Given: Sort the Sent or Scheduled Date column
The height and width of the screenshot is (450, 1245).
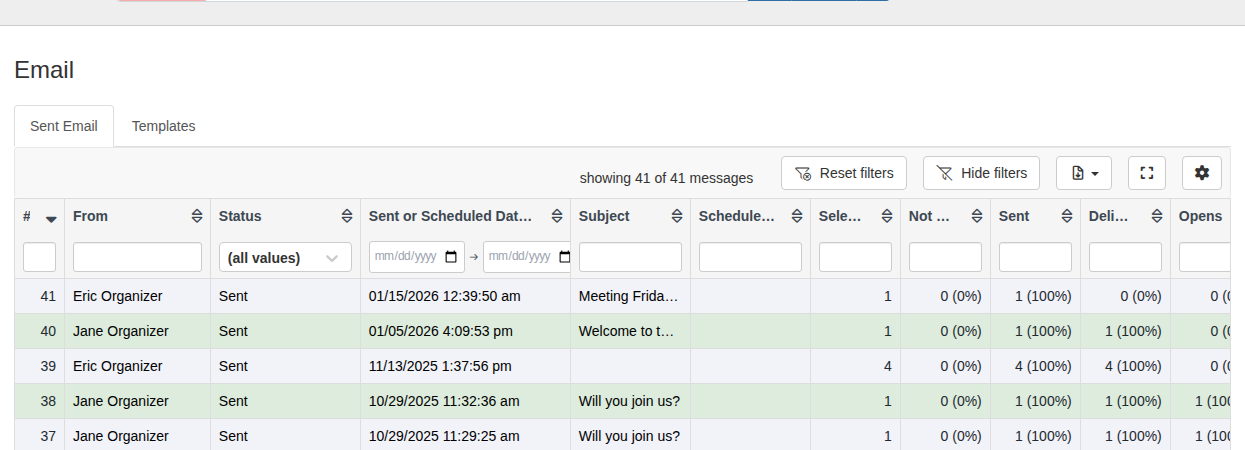Looking at the screenshot, I should pyautogui.click(x=557, y=216).
